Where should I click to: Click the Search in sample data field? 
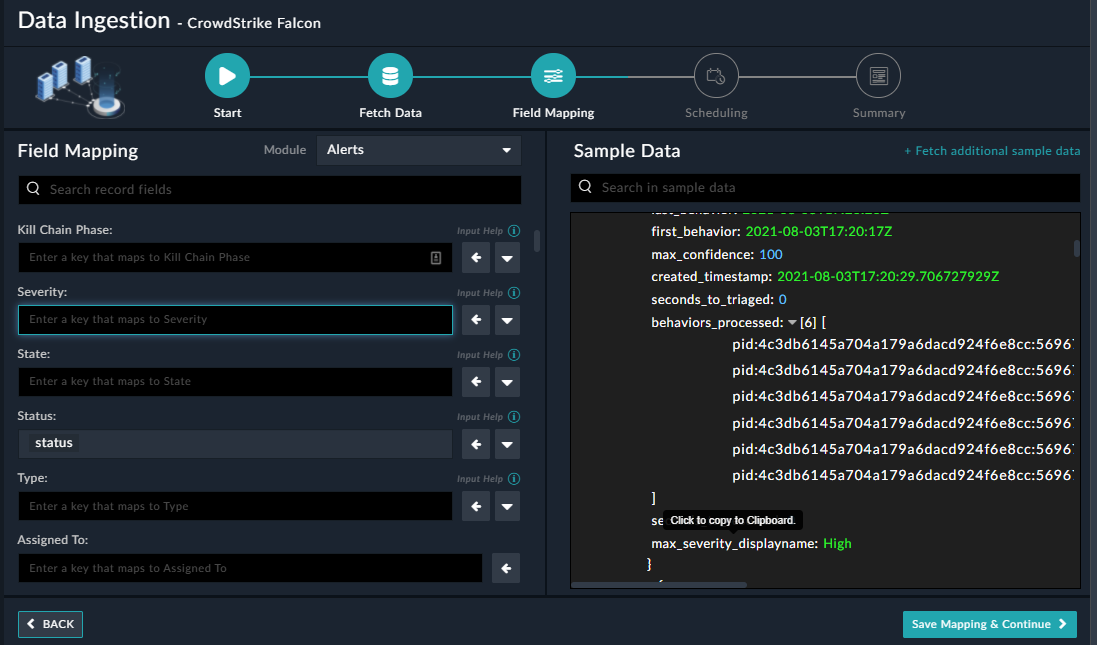pos(825,187)
